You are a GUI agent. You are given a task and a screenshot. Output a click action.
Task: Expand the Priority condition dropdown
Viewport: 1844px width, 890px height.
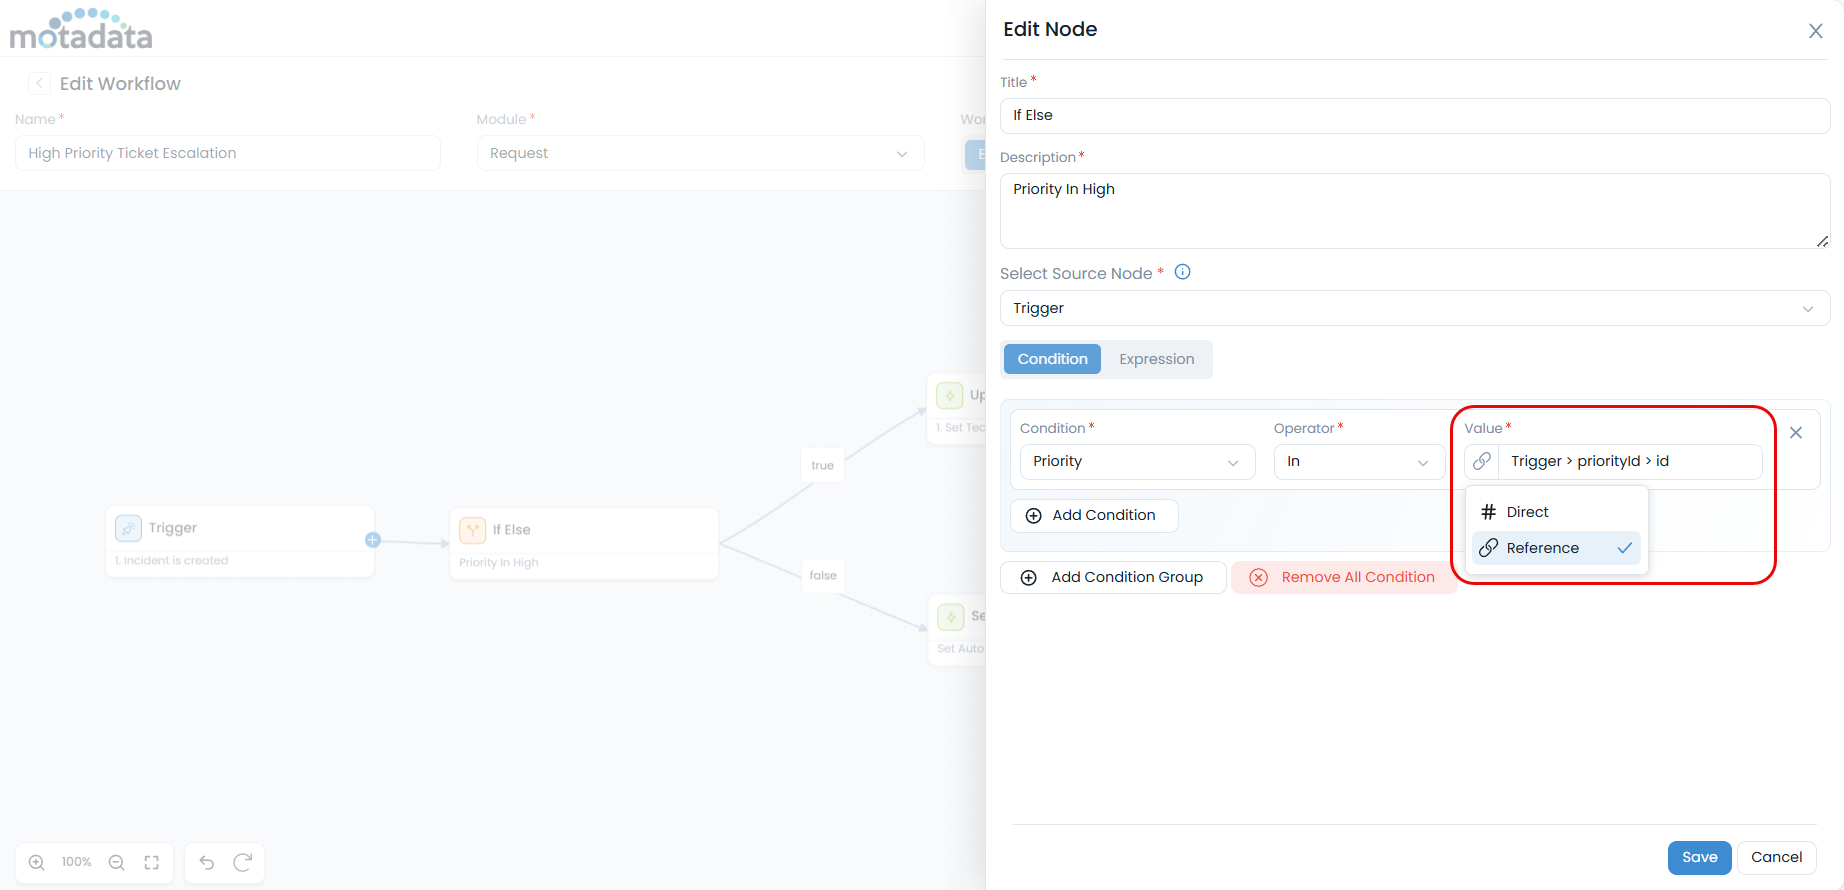(x=1136, y=461)
